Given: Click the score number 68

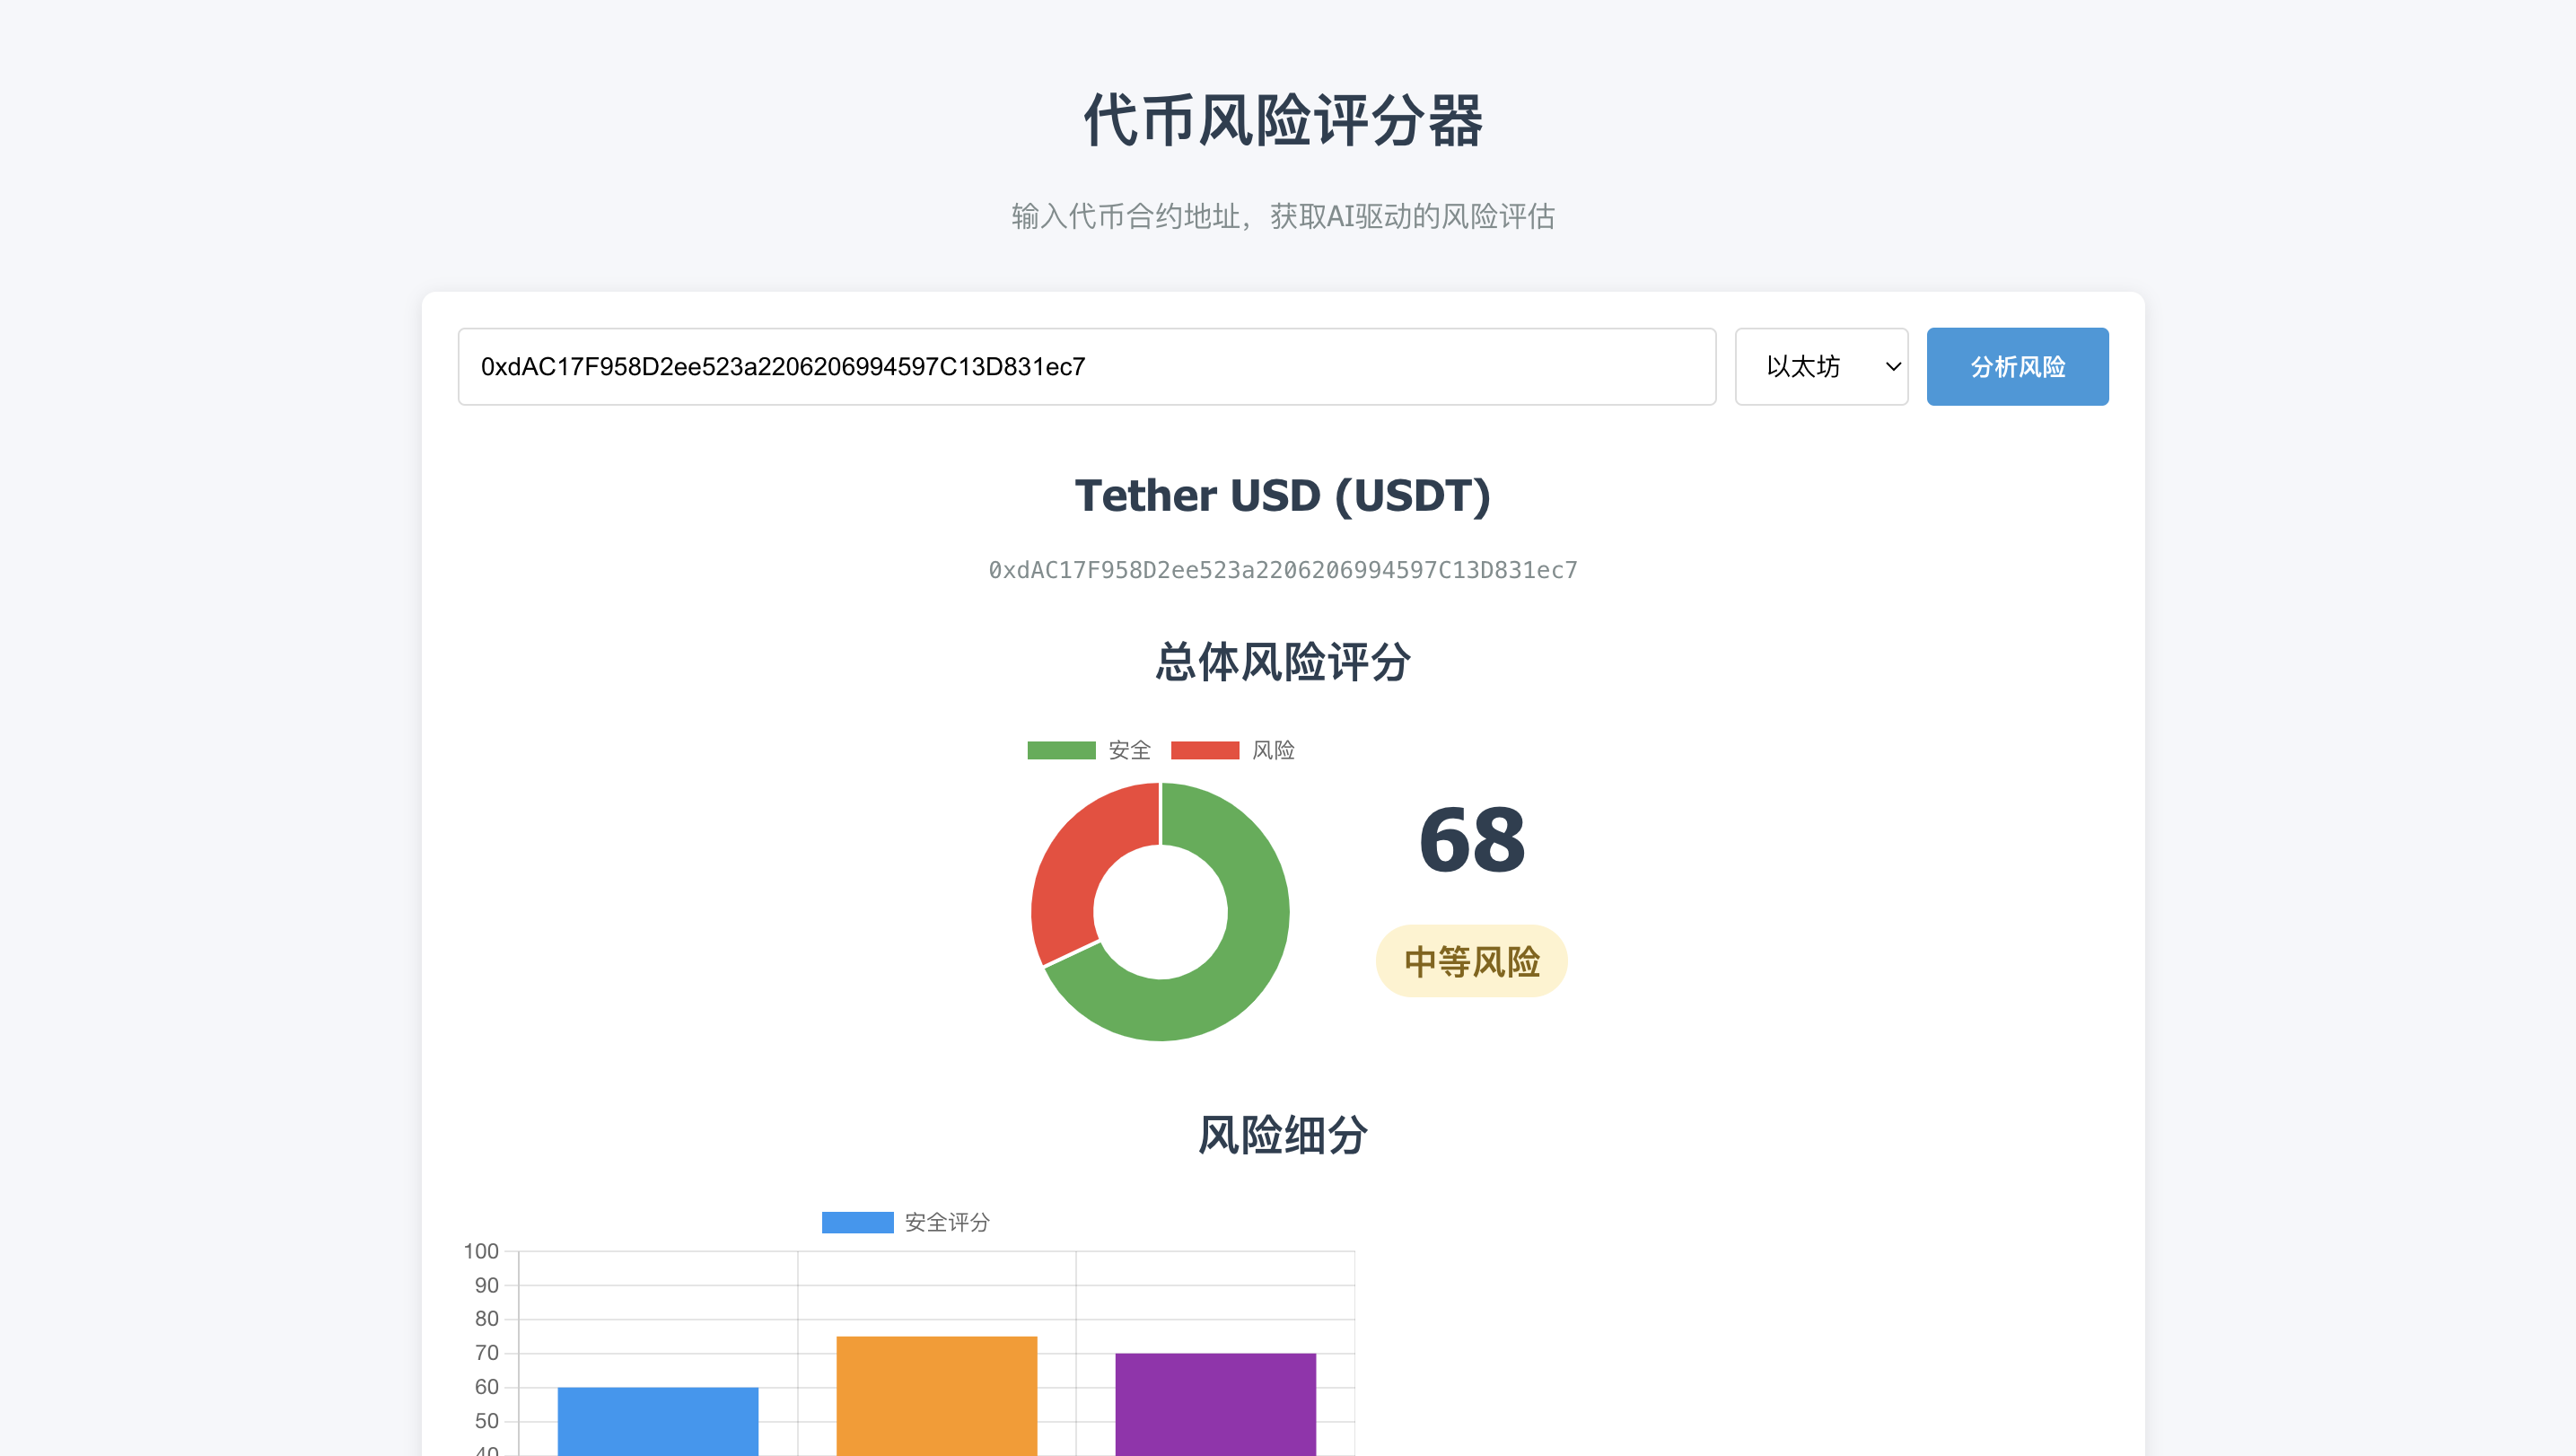Looking at the screenshot, I should pos(1471,840).
